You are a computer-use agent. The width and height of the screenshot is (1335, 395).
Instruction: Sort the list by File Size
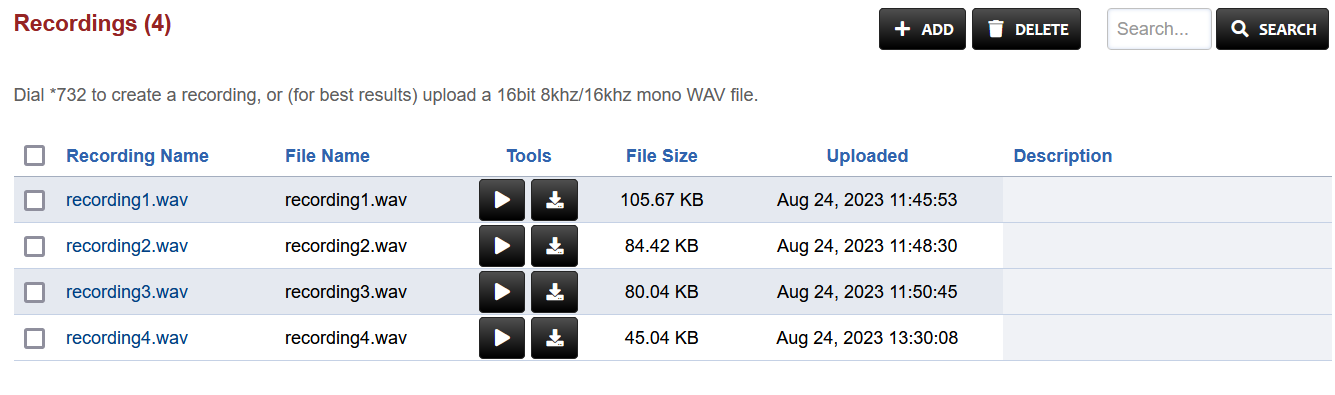662,156
